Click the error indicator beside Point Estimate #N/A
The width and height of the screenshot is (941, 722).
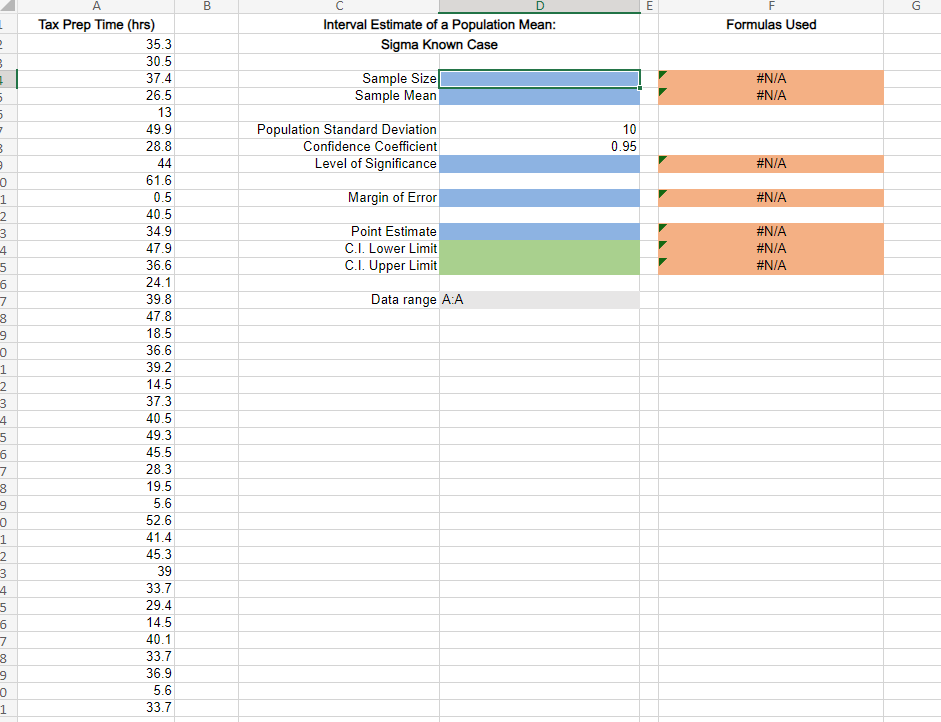coord(661,230)
